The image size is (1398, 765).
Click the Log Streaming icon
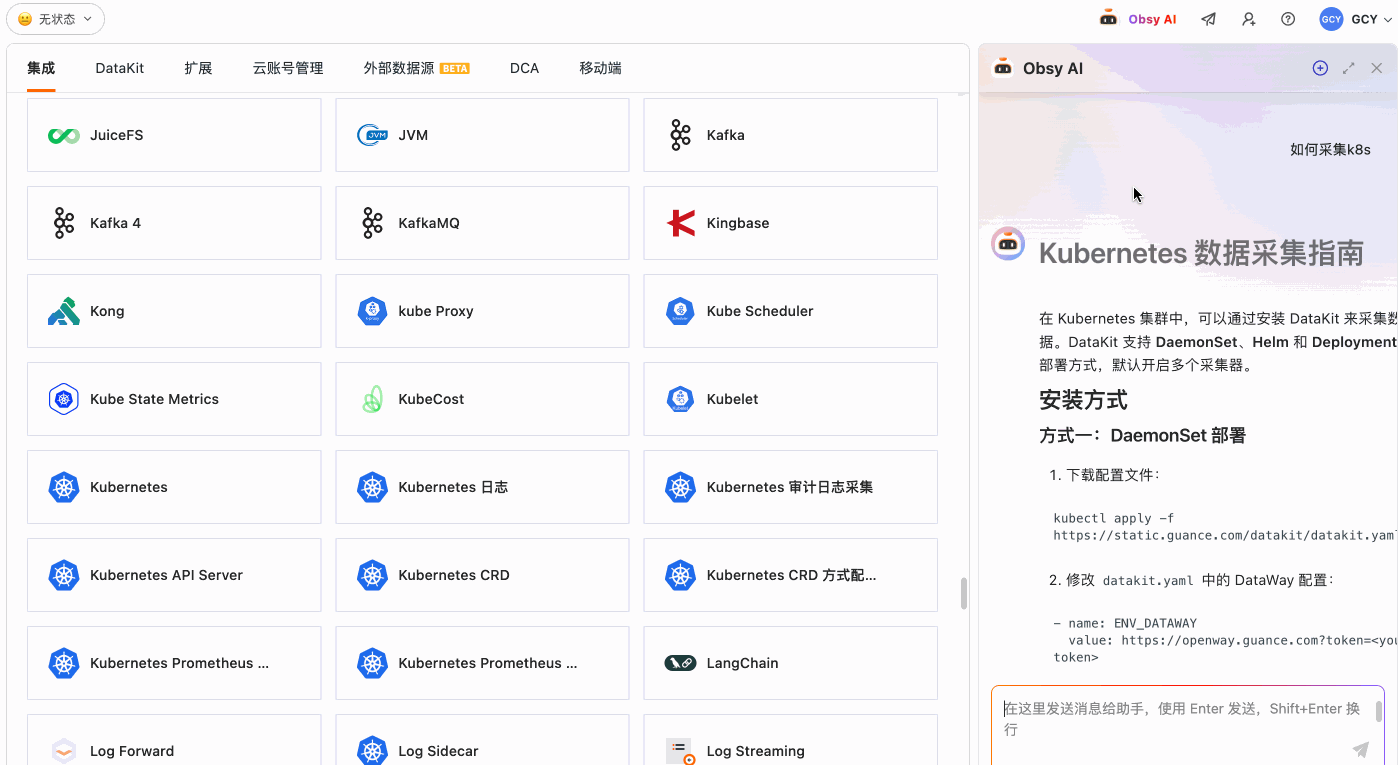pyautogui.click(x=680, y=751)
